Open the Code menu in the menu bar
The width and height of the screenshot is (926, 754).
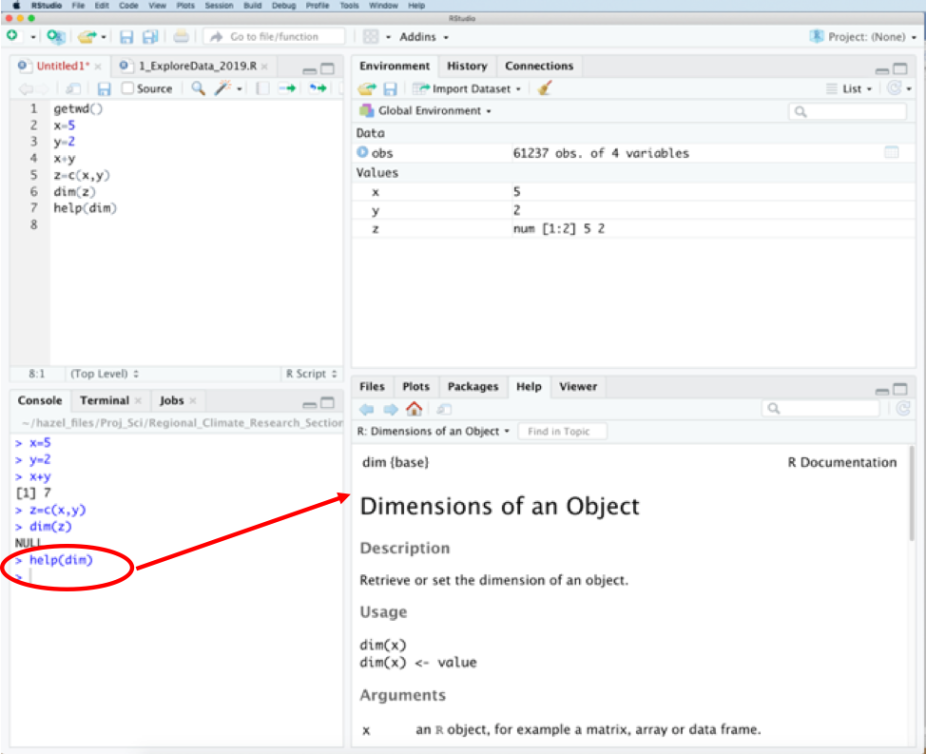[128, 5]
